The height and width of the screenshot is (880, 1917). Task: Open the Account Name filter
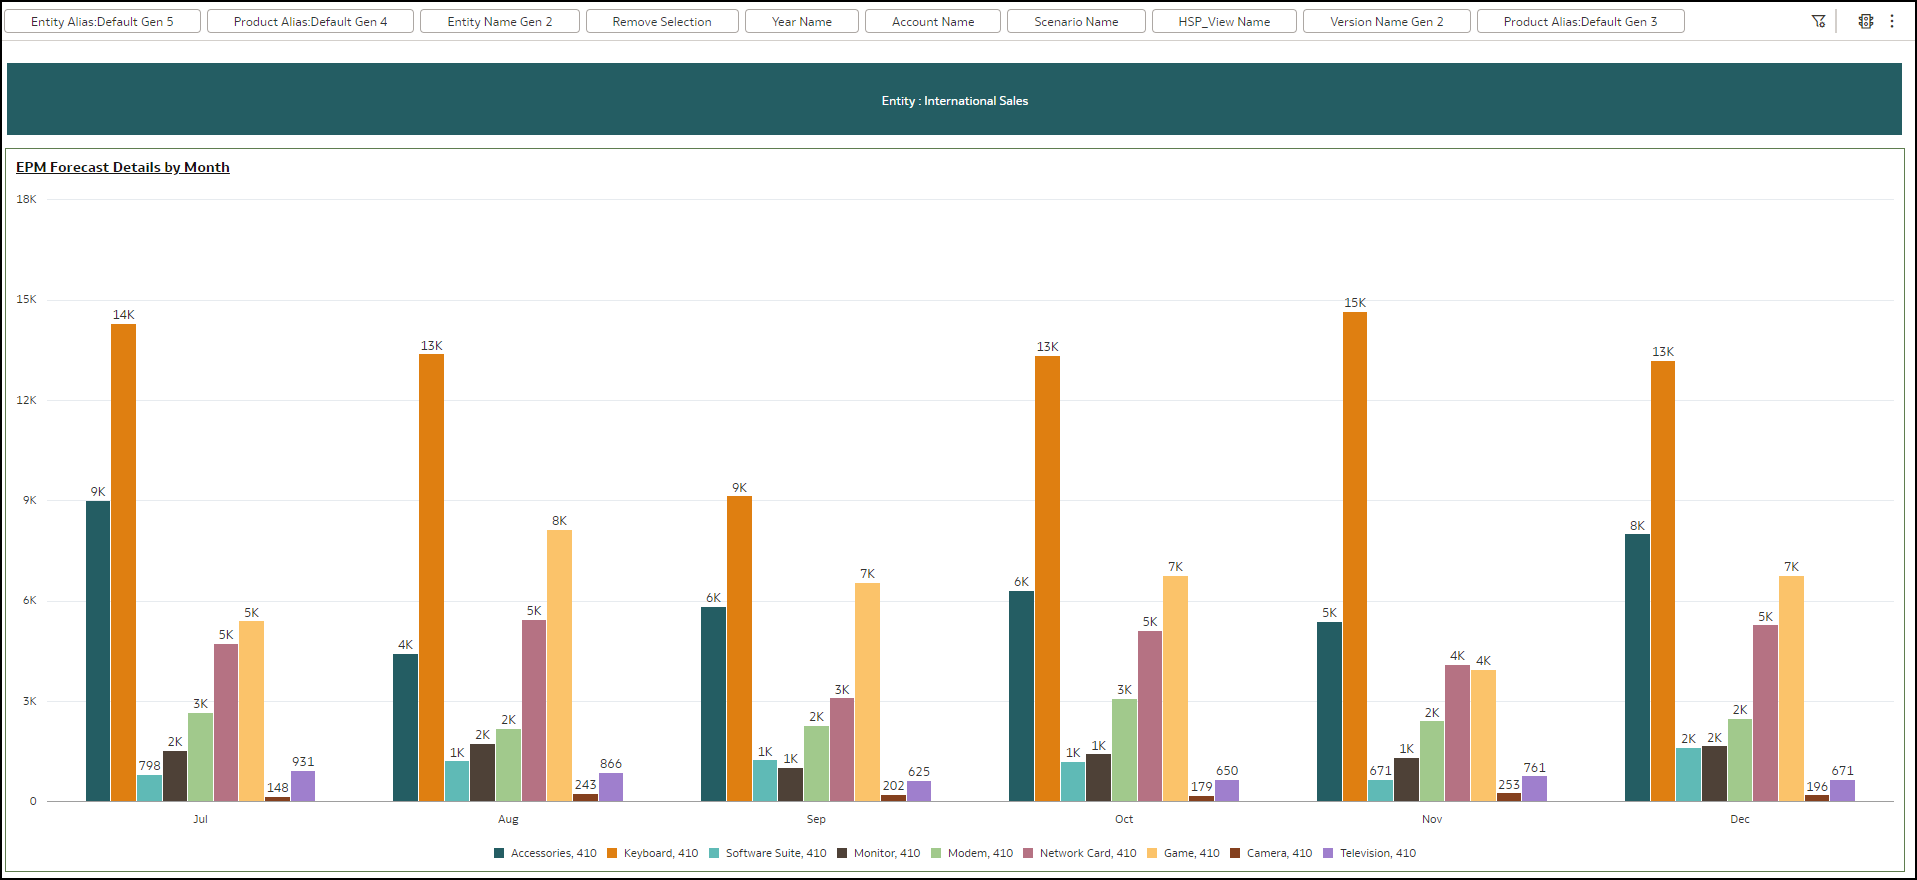click(933, 21)
